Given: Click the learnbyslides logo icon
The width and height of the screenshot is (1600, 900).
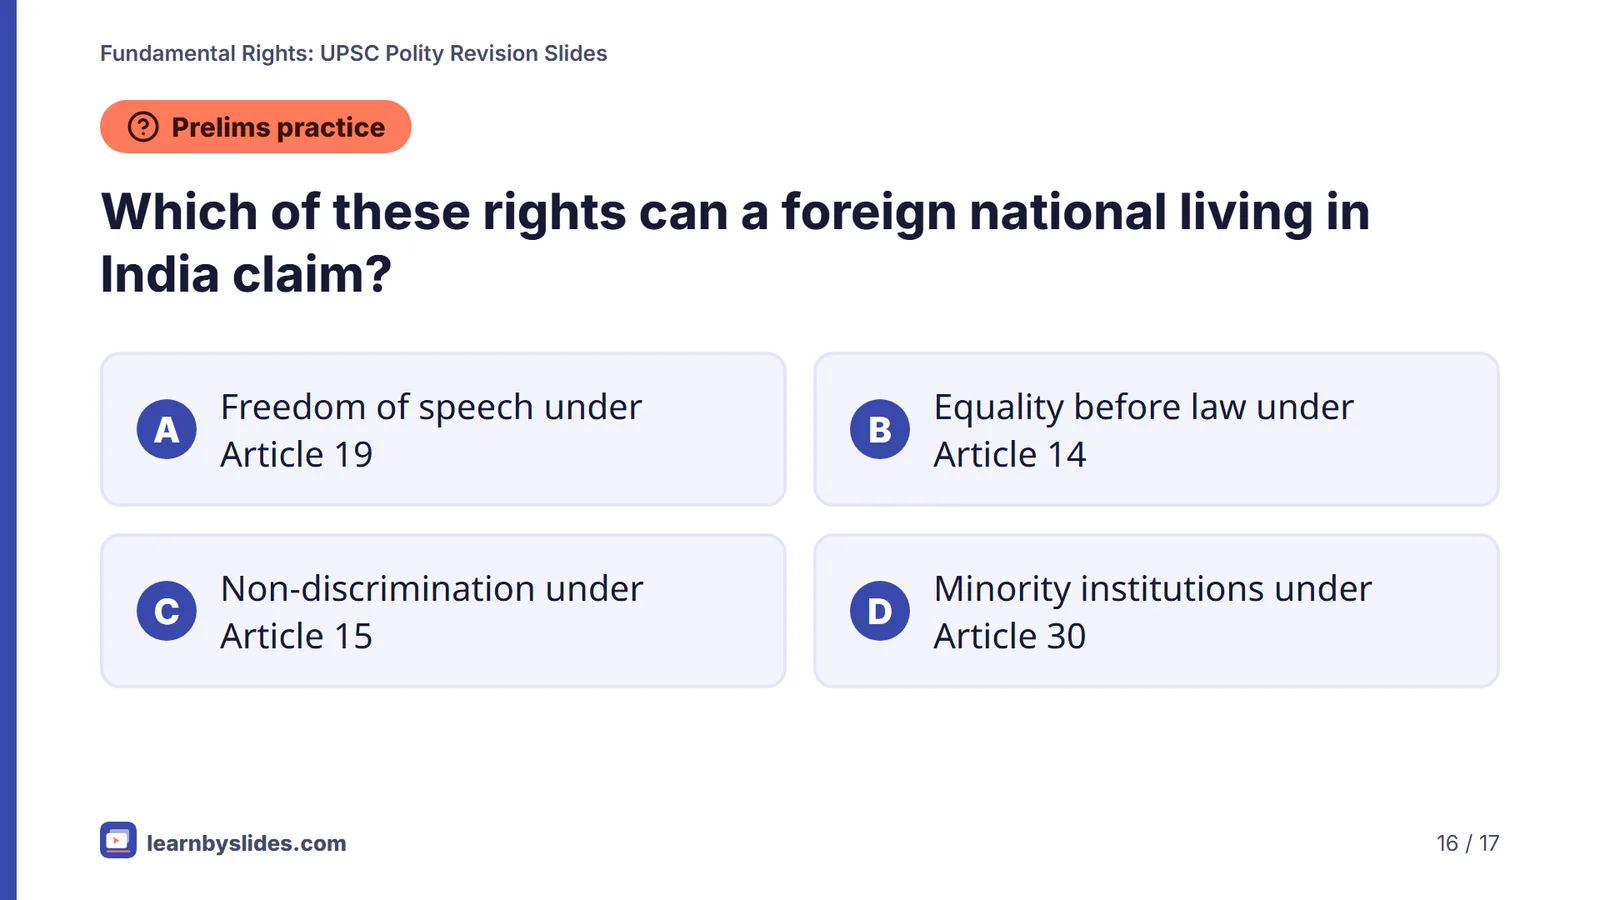Looking at the screenshot, I should (x=118, y=841).
